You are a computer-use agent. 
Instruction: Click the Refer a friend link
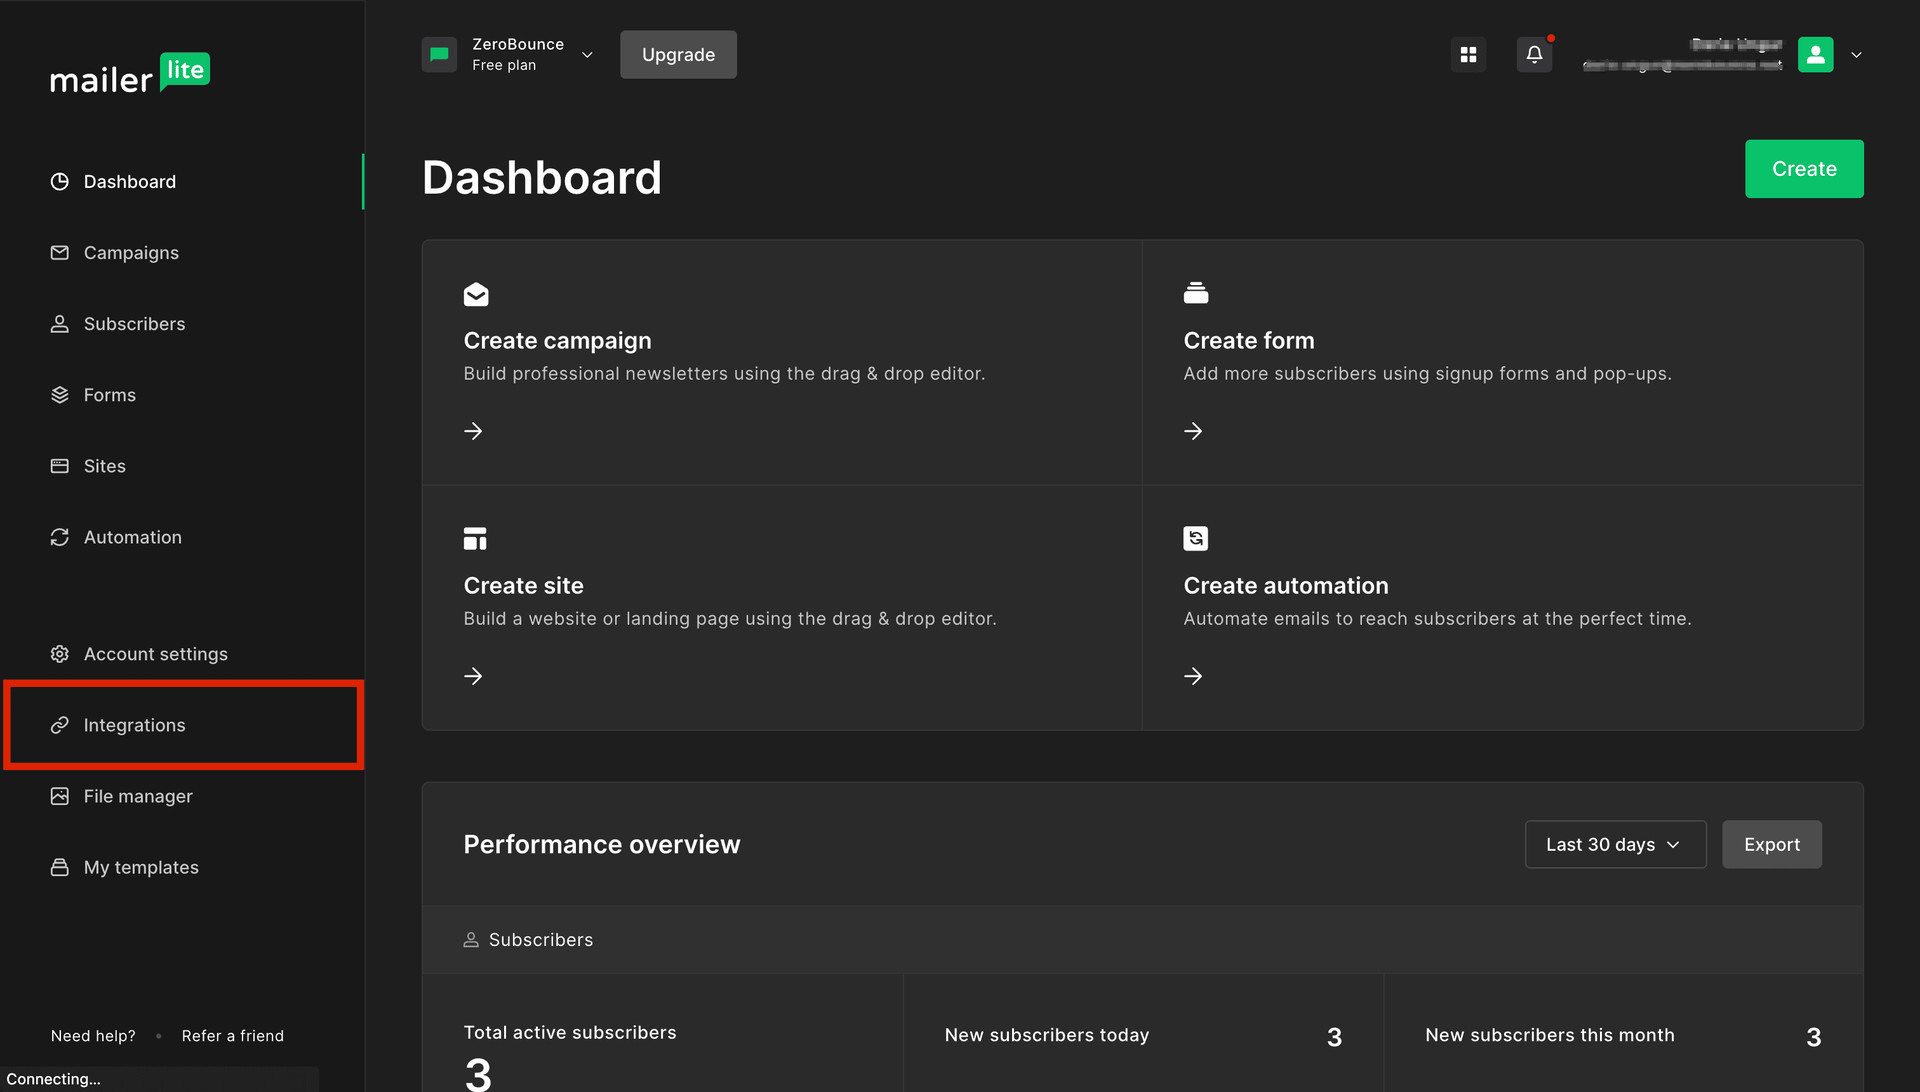pos(232,1035)
